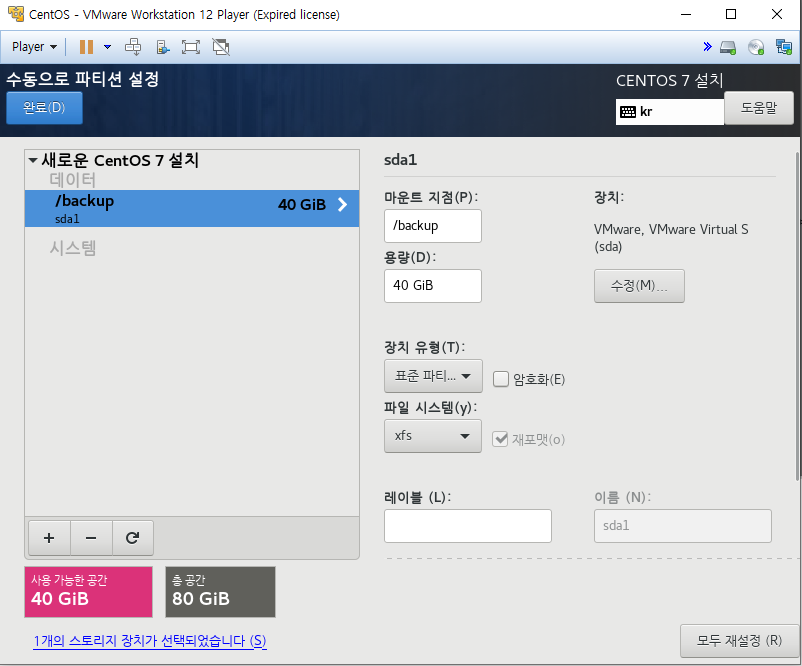Image resolution: width=802 pixels, height=666 pixels.
Task: Pause the virtual machine
Action: (86, 47)
